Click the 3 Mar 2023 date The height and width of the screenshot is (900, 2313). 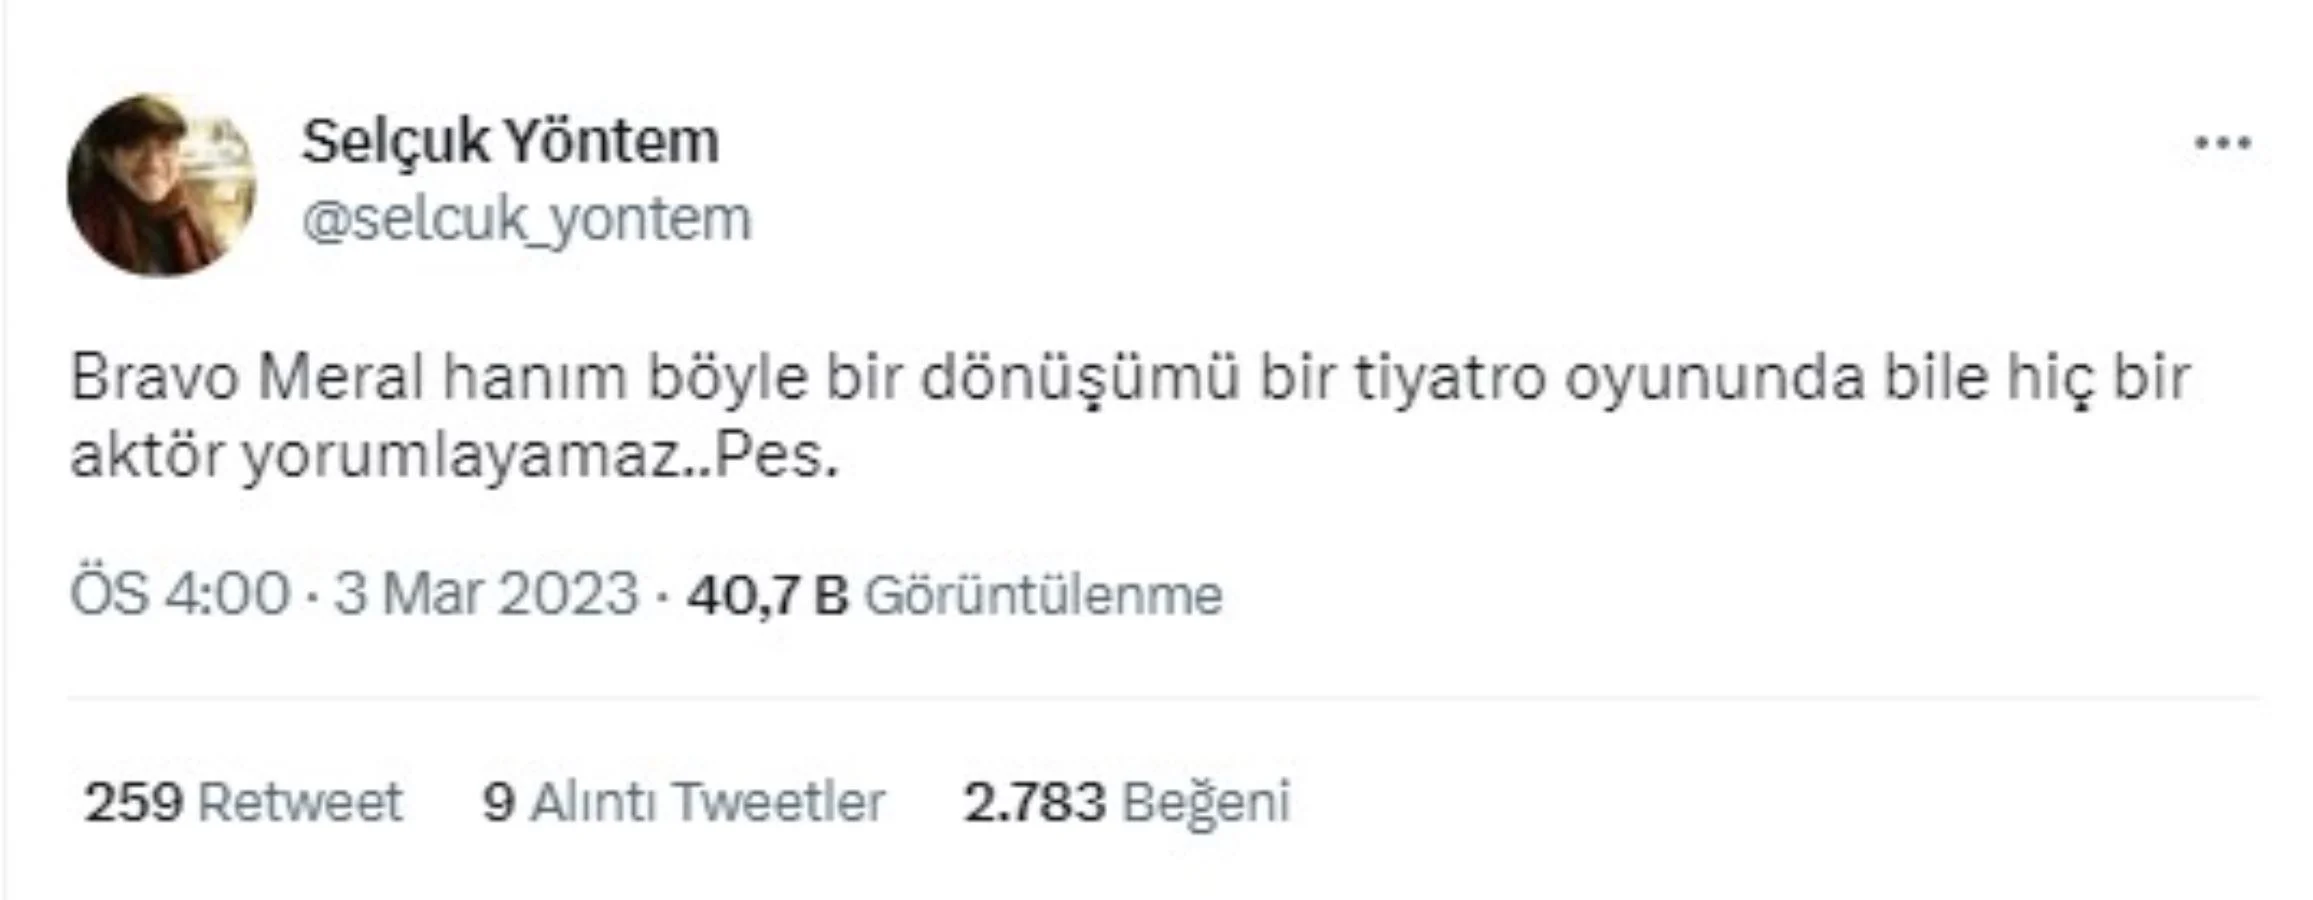(x=486, y=594)
